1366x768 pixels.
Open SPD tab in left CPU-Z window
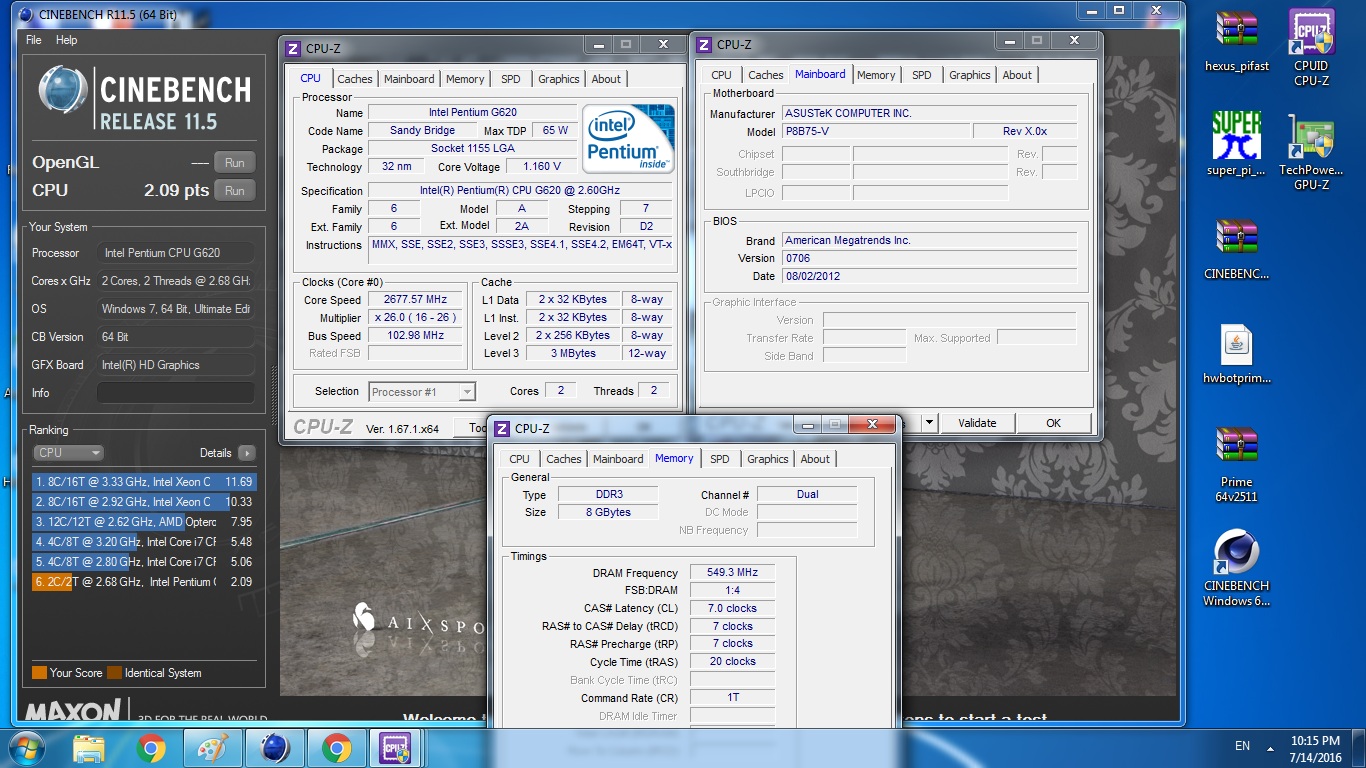click(510, 79)
